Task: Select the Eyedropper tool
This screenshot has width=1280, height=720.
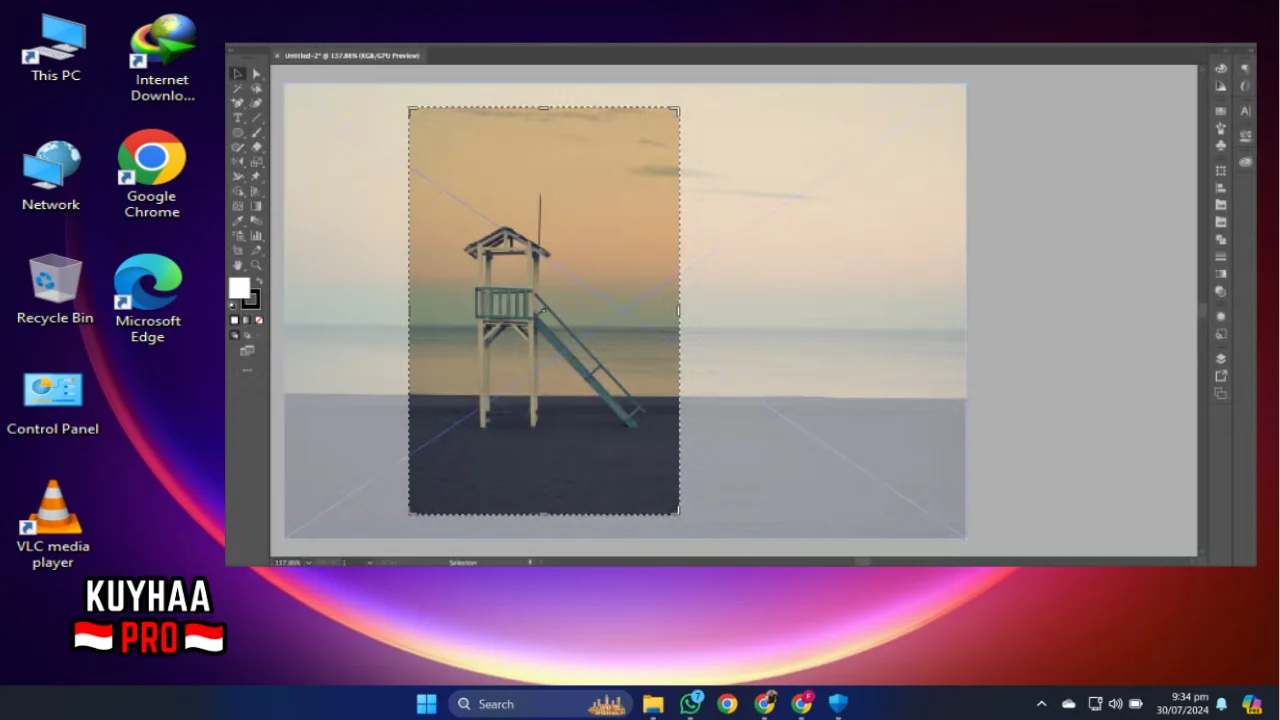Action: tap(237, 221)
